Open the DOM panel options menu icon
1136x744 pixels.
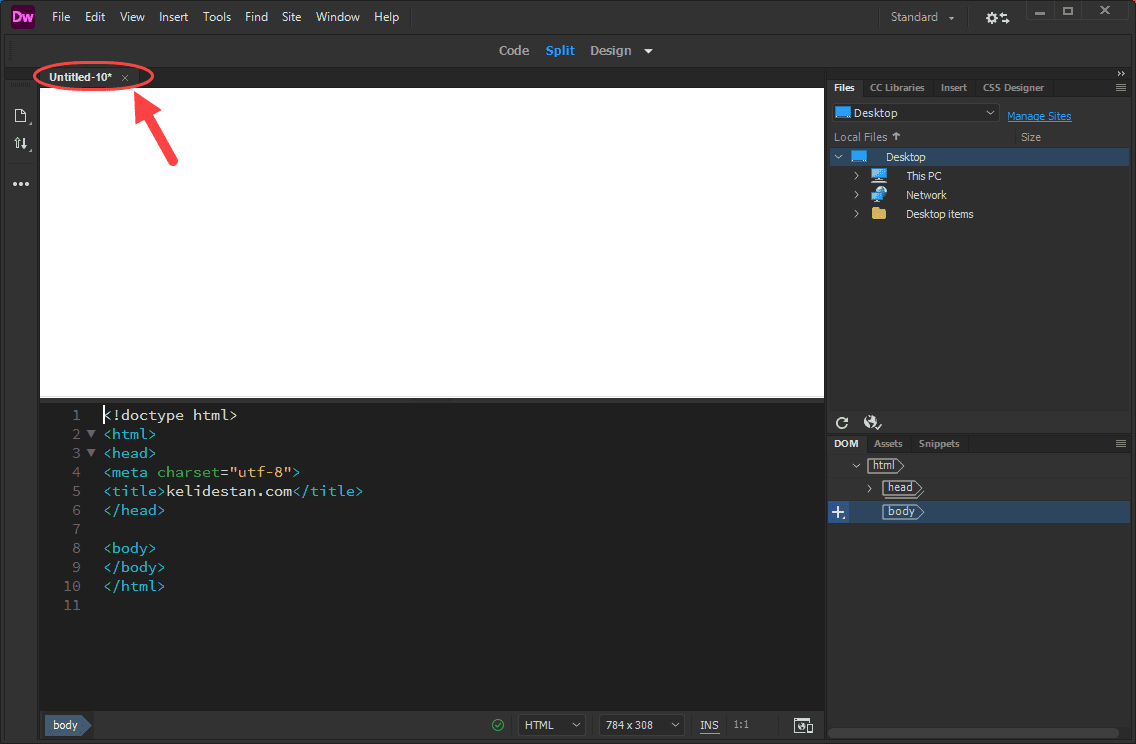(x=1121, y=443)
